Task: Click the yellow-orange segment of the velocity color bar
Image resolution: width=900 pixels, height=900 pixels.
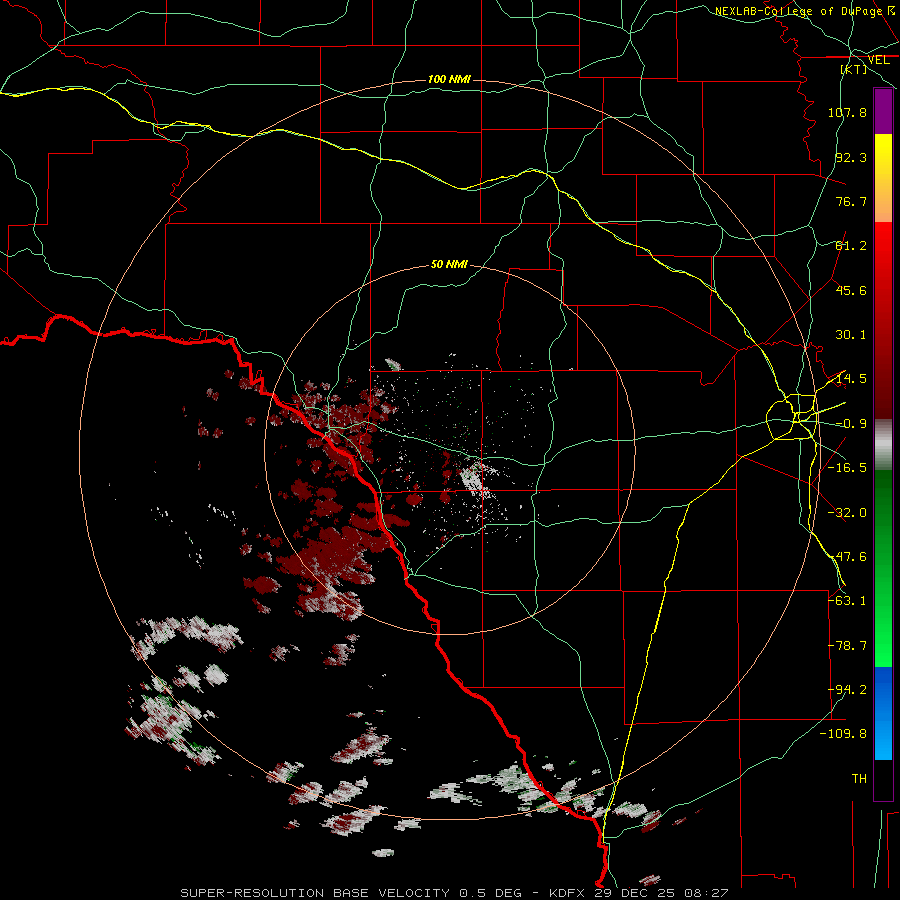Action: click(x=883, y=178)
